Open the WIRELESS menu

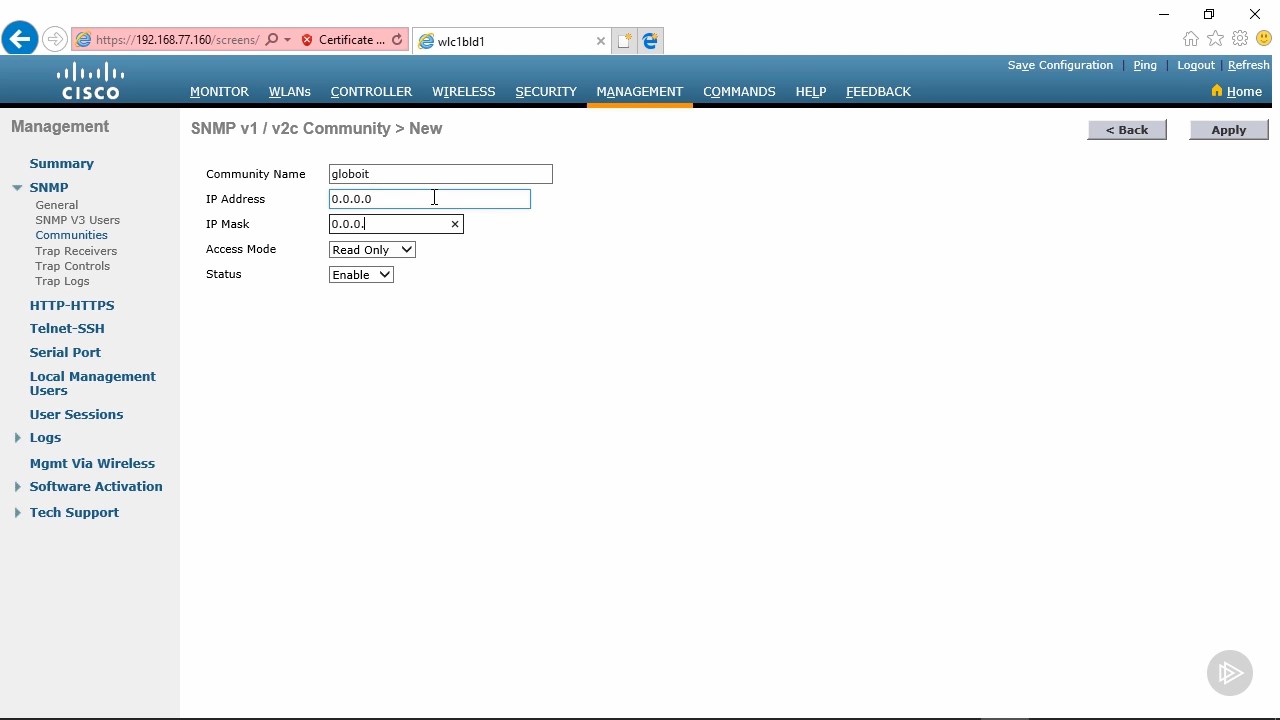pyautogui.click(x=463, y=91)
